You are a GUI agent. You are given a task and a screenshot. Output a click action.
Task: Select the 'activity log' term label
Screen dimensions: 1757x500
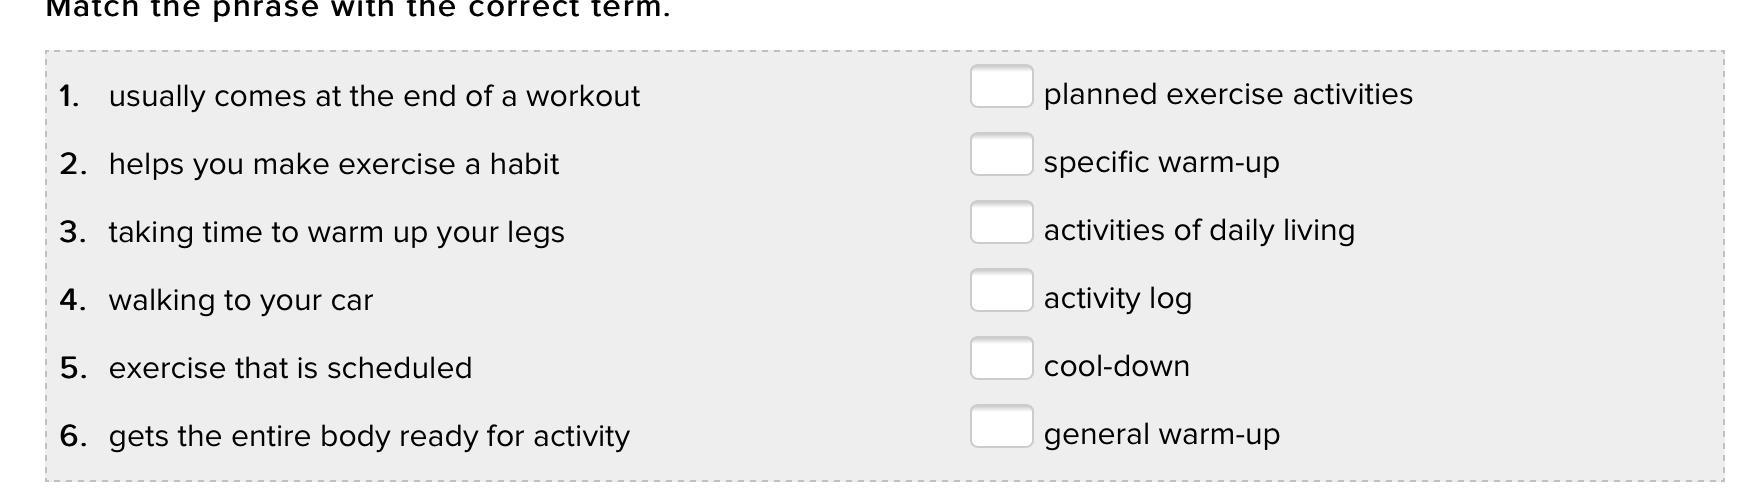click(1117, 298)
